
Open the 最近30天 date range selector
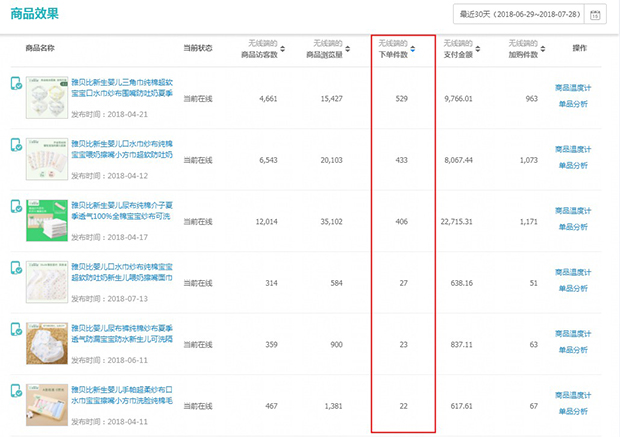(x=519, y=15)
